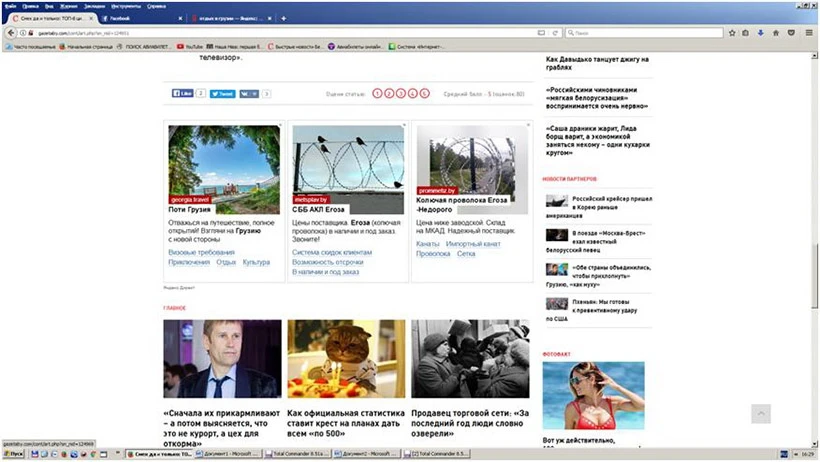Open the Downloads blue arrow icon
Image resolution: width=820 pixels, height=462 pixels.
[x=760, y=33]
